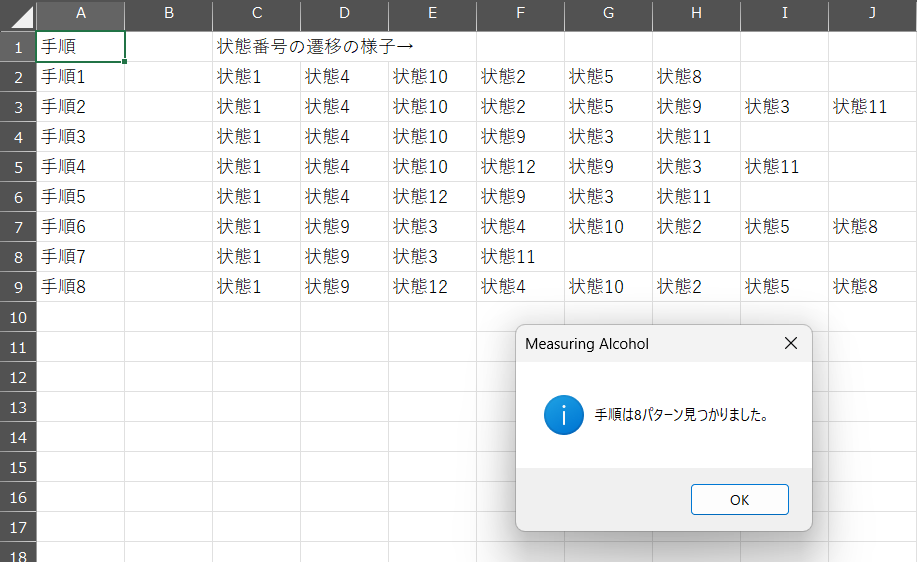
Task: Click the fill handle of cell A1
Action: 125,61
